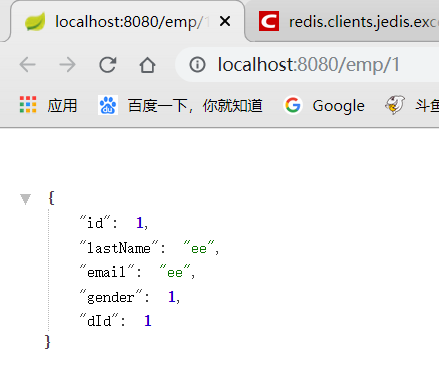Select the lastName value "ee"
Screen dimensions: 439x385
pyautogui.click(x=199, y=248)
